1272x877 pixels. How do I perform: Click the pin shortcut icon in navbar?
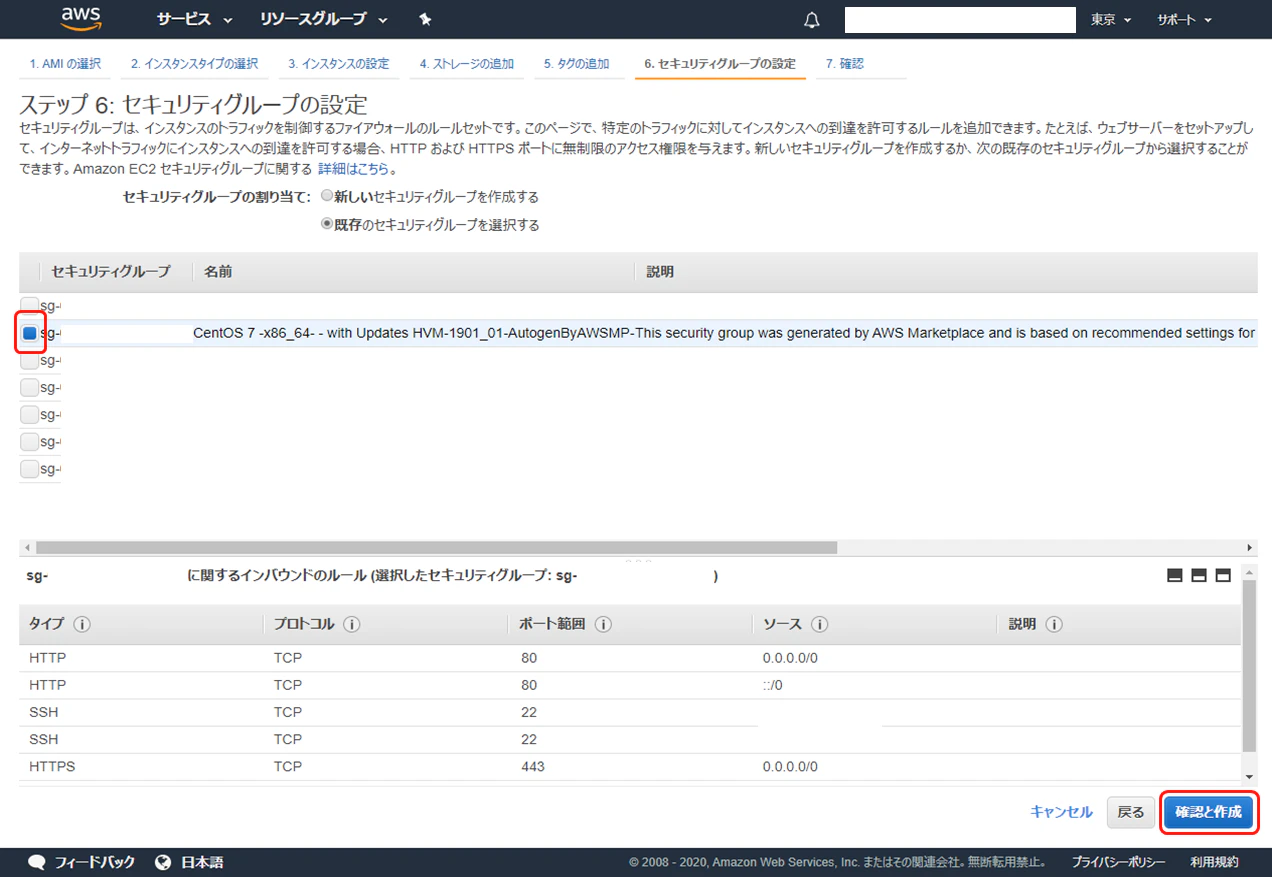click(424, 20)
